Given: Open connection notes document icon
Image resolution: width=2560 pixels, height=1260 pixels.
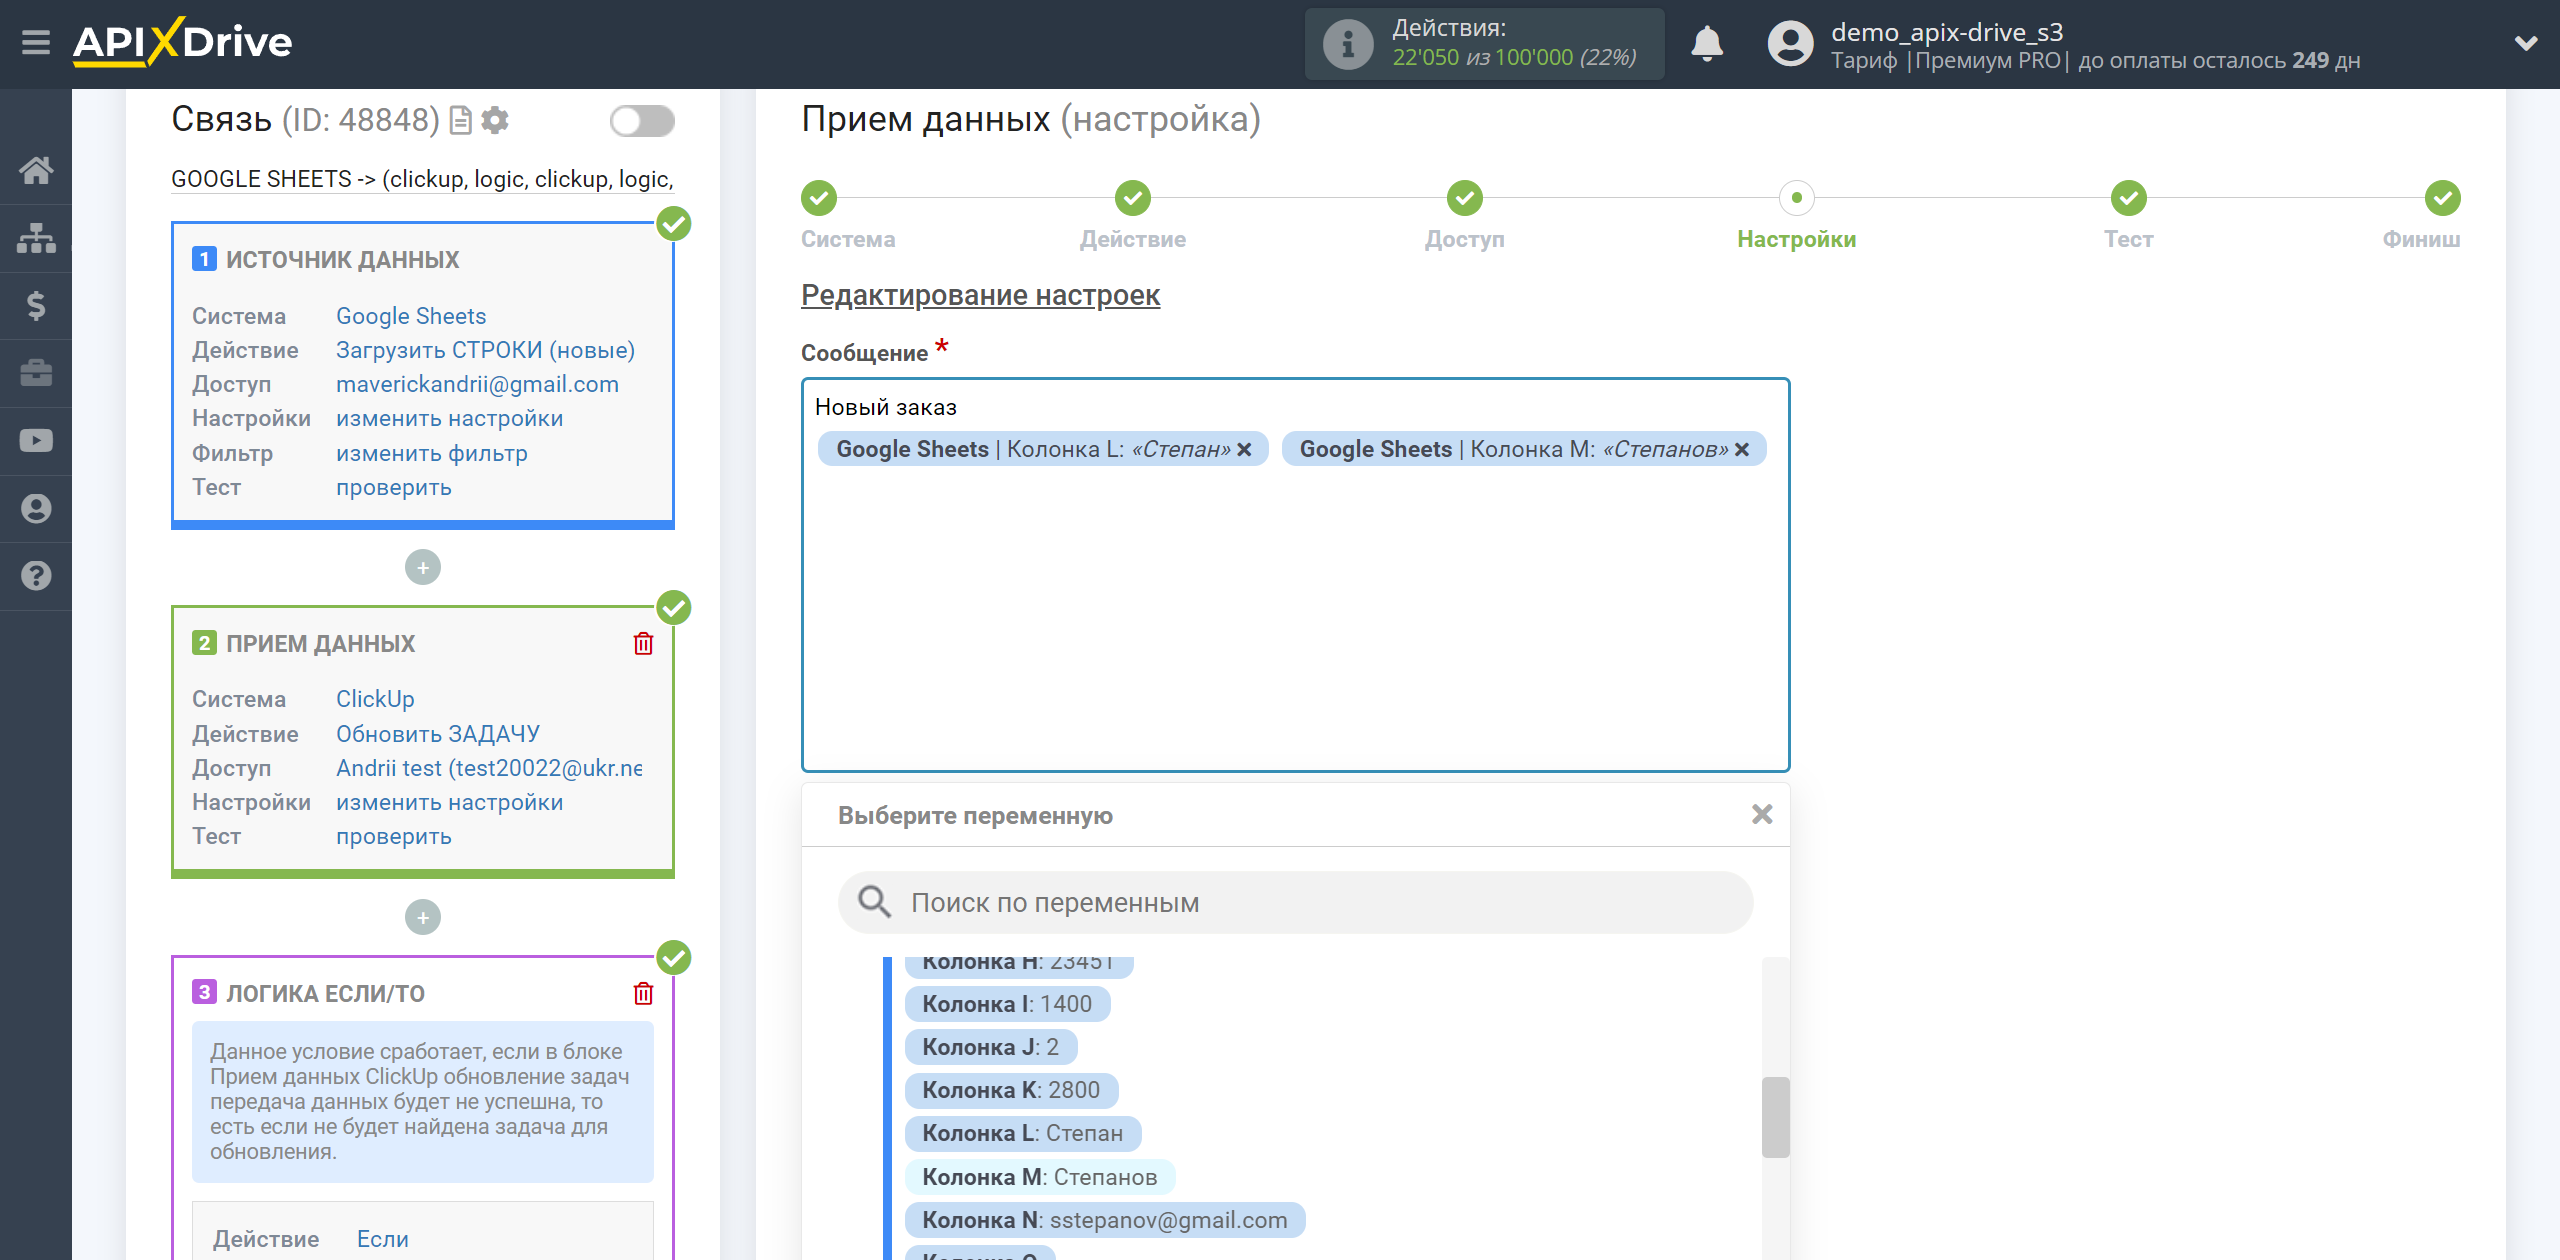Looking at the screenshot, I should (460, 121).
